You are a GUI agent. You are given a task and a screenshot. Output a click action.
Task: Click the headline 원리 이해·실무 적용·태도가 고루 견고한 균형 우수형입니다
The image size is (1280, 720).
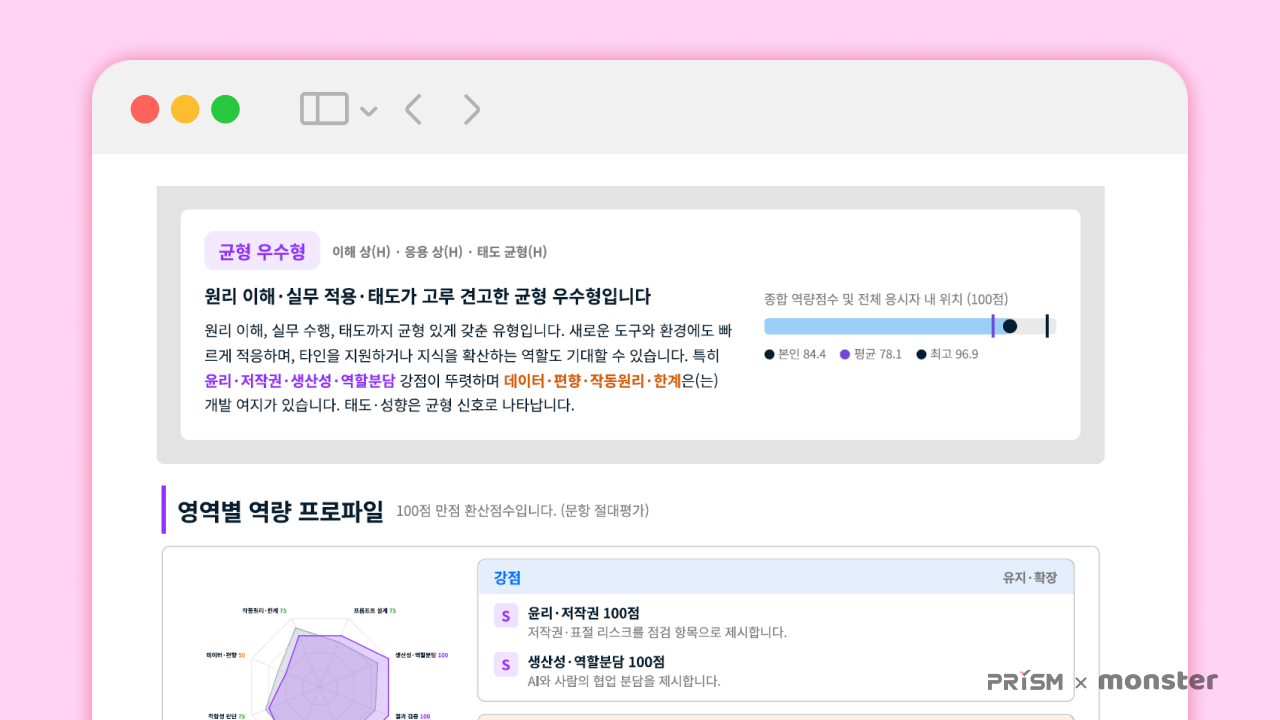click(428, 296)
